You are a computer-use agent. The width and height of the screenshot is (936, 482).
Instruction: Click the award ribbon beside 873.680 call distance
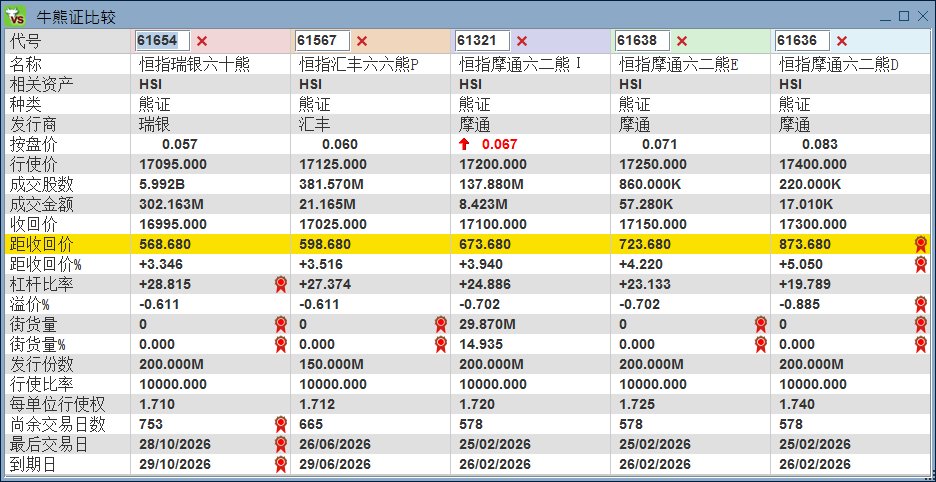click(x=920, y=244)
